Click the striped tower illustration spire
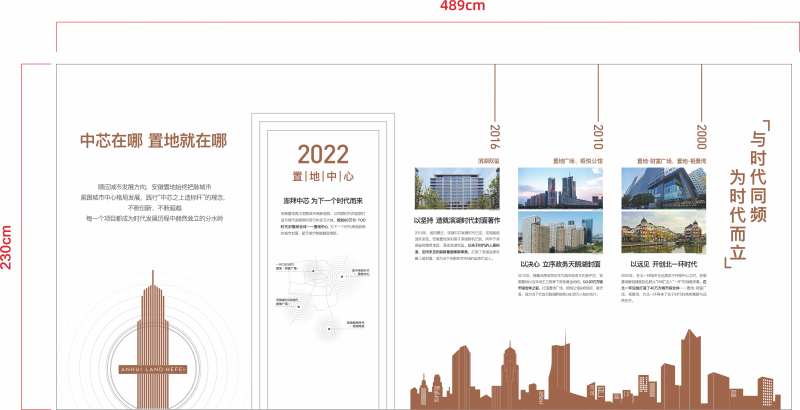The width and height of the screenshot is (800, 410). pyautogui.click(x=153, y=339)
